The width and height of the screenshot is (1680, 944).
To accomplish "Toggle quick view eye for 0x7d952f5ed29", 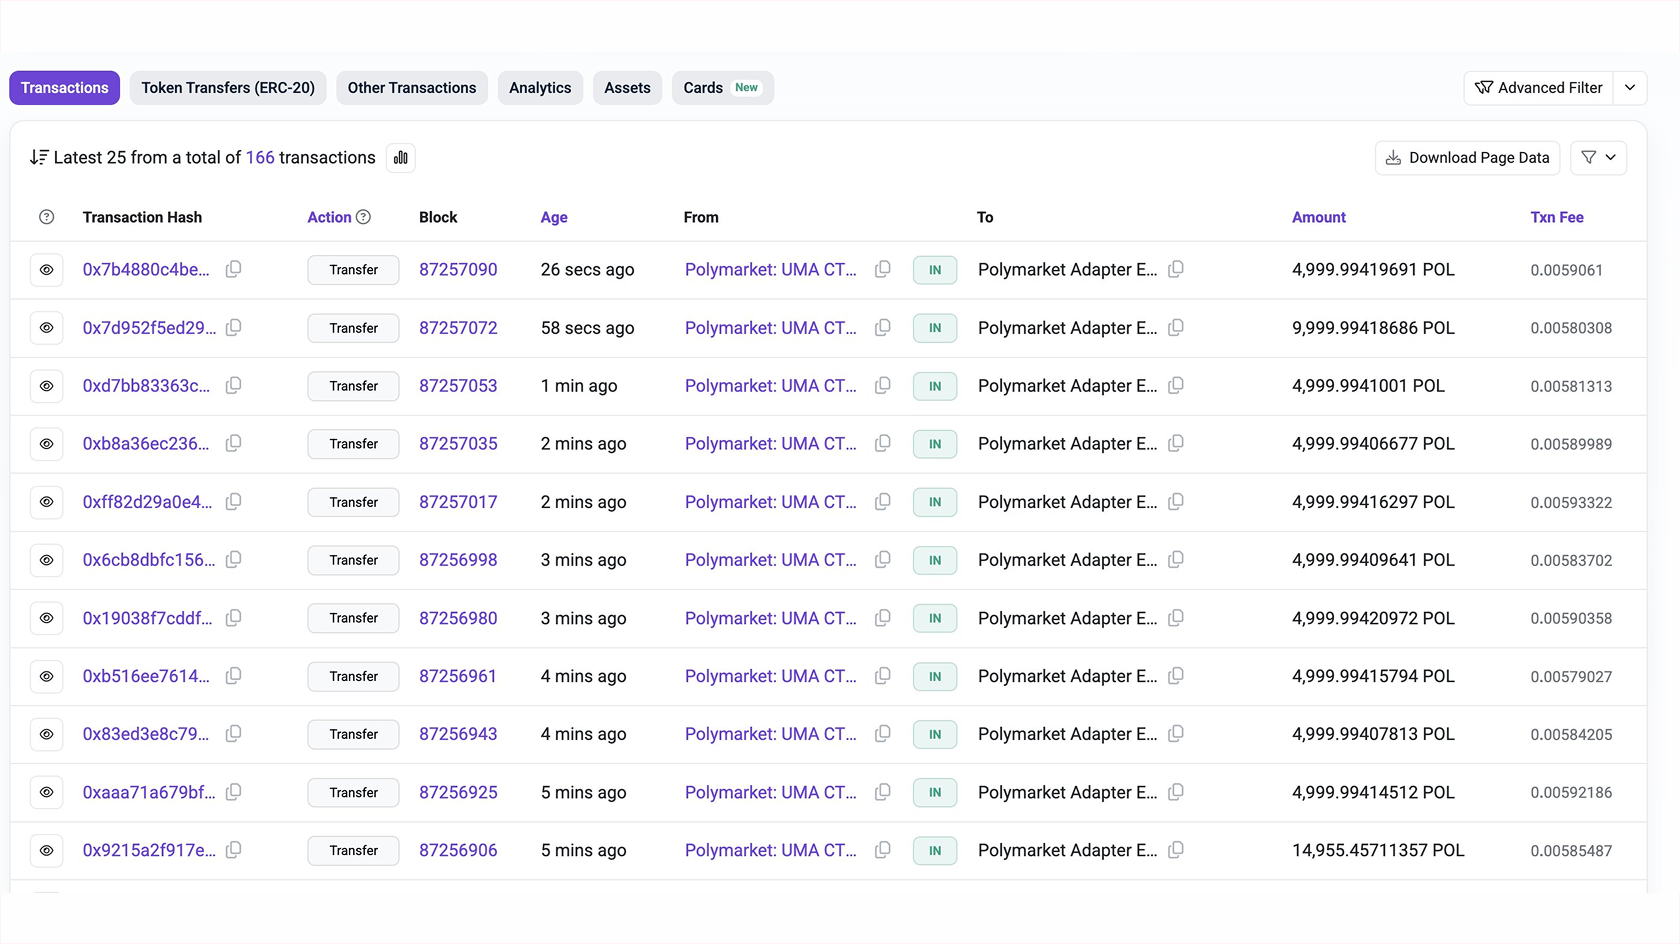I will point(46,328).
